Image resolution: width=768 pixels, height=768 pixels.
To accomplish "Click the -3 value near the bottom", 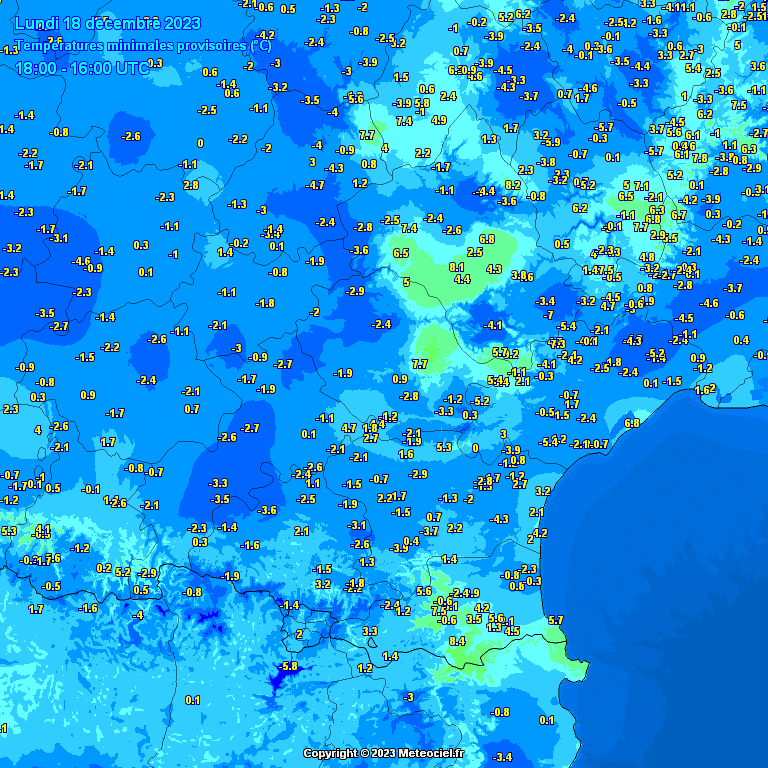I will [407, 697].
